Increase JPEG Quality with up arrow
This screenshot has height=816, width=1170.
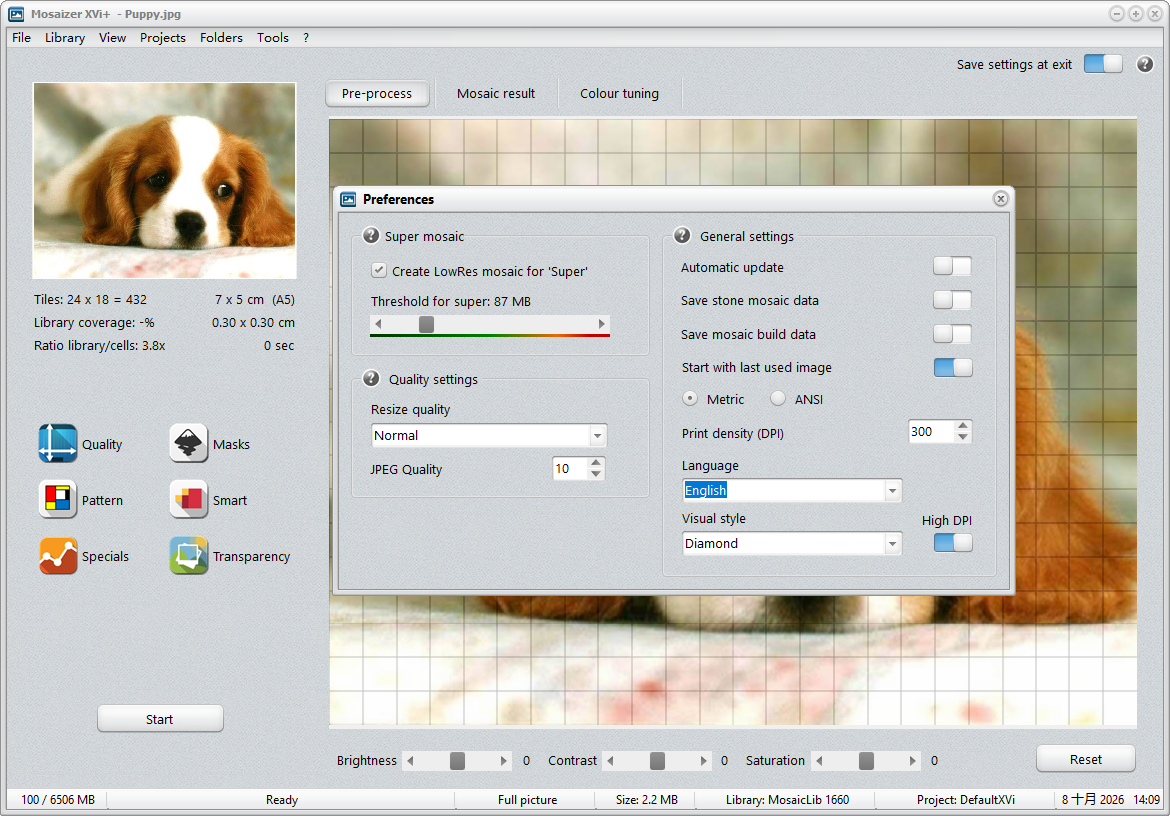[x=595, y=463]
